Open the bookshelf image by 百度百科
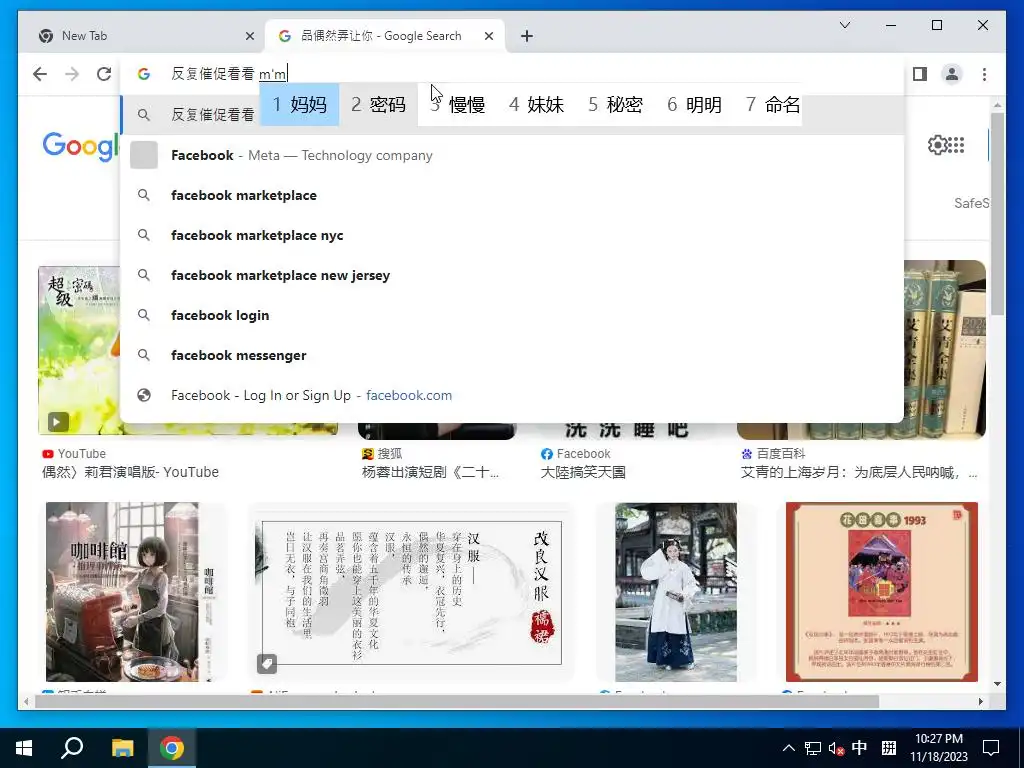Viewport: 1024px width, 768px height. click(945, 349)
